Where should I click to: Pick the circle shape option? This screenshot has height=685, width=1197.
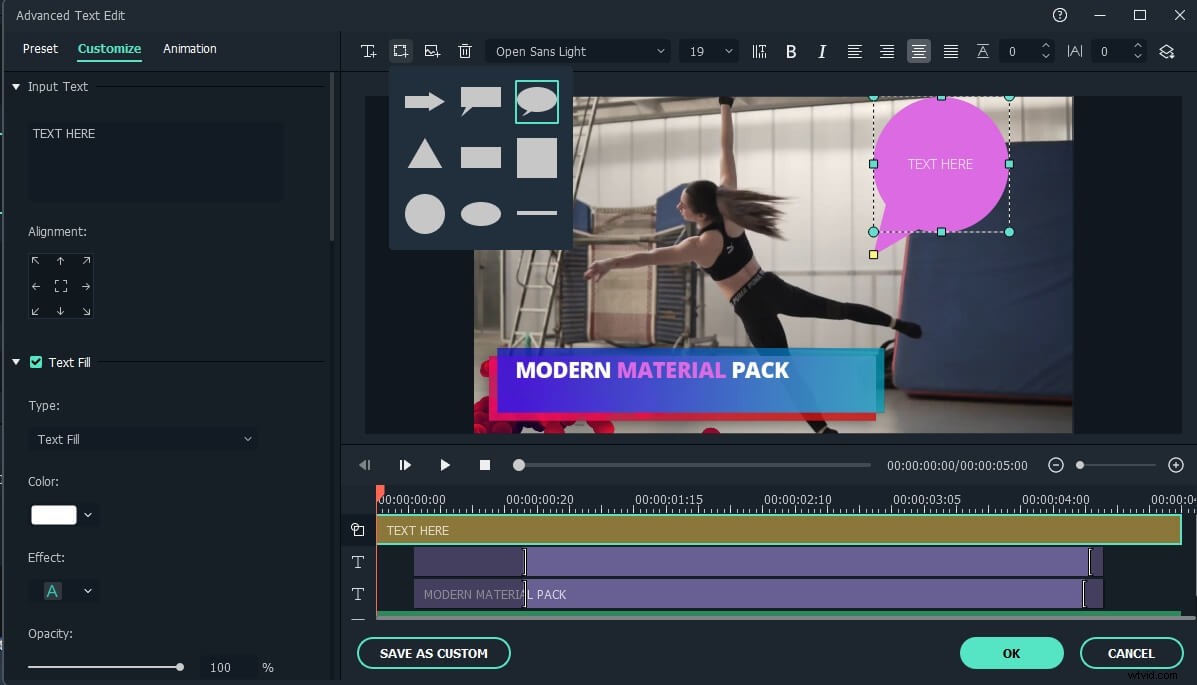(424, 213)
